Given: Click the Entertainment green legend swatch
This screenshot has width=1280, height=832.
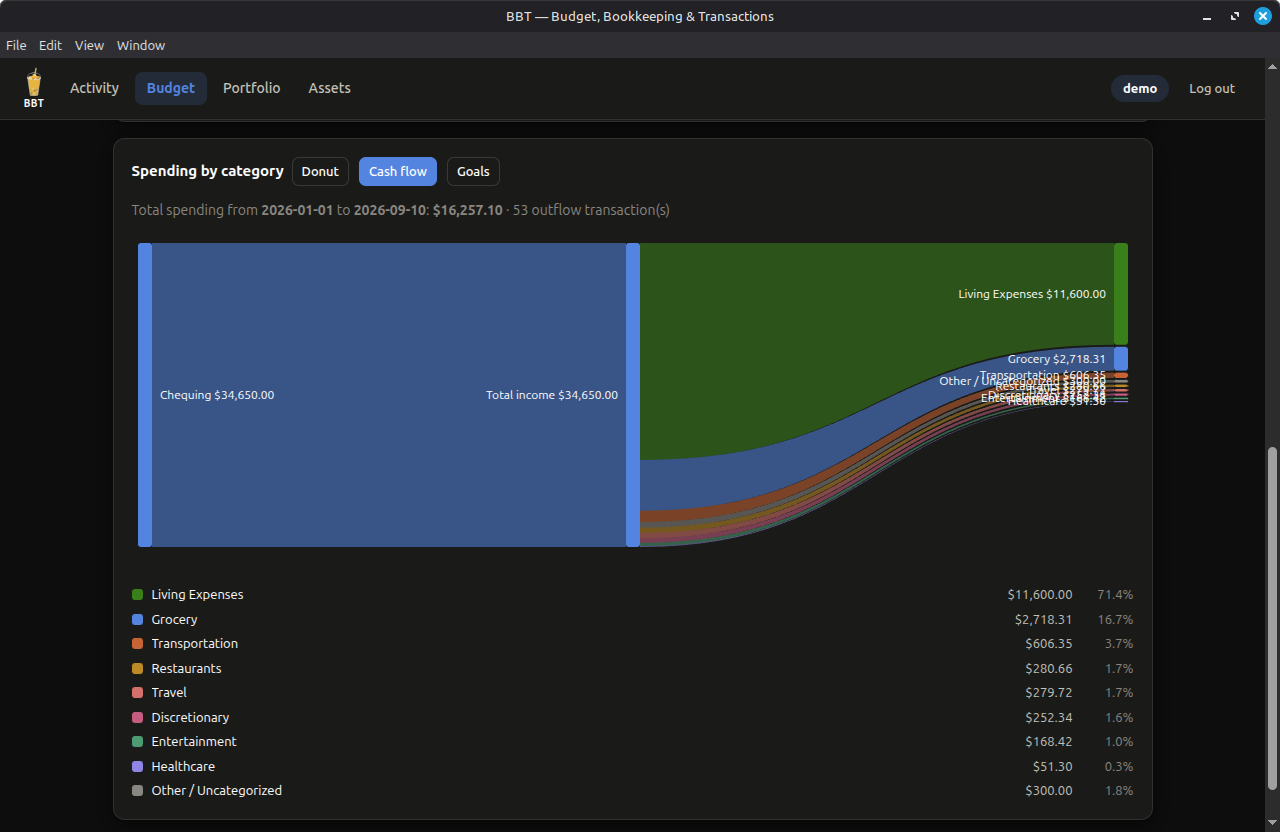Looking at the screenshot, I should pyautogui.click(x=138, y=741).
